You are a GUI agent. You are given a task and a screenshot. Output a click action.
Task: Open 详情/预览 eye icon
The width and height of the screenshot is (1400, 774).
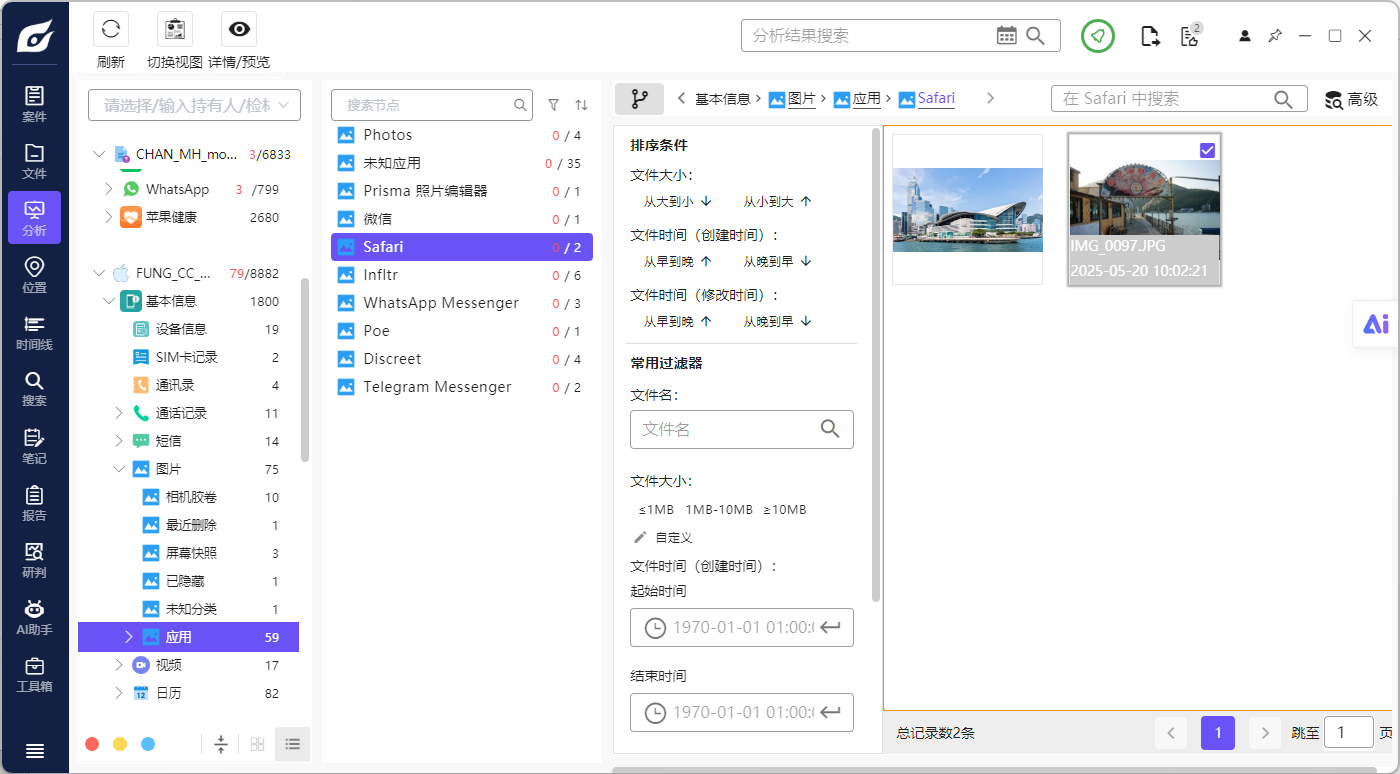[239, 29]
